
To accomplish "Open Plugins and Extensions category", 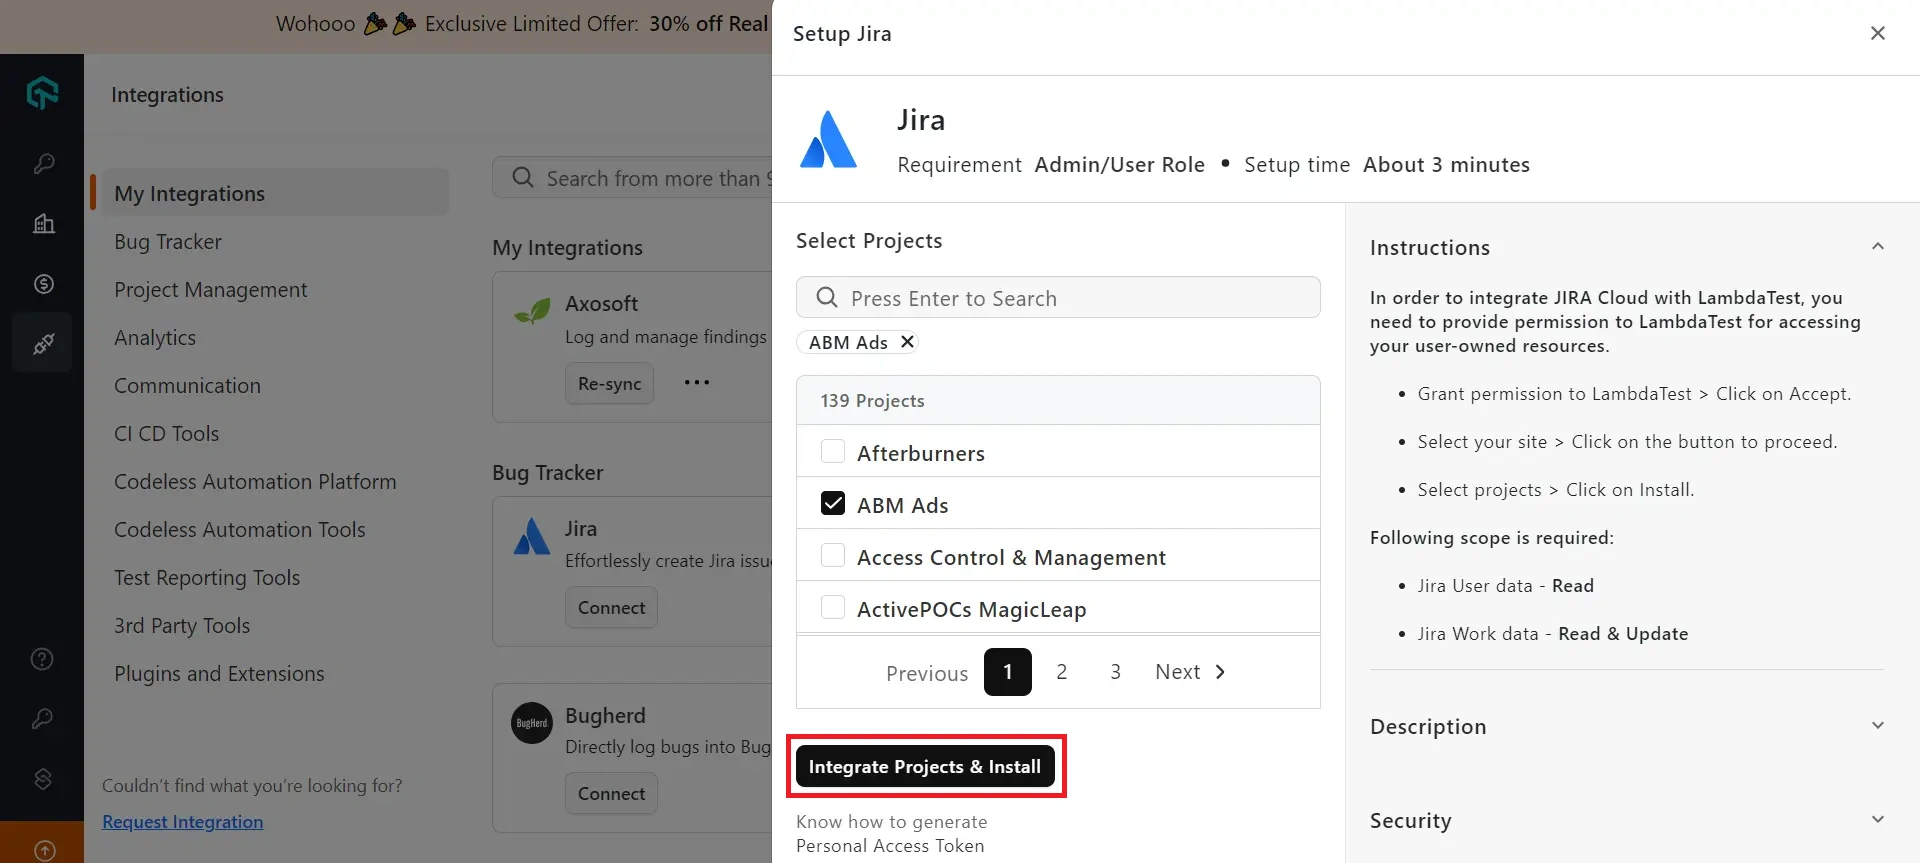I will [219, 674].
